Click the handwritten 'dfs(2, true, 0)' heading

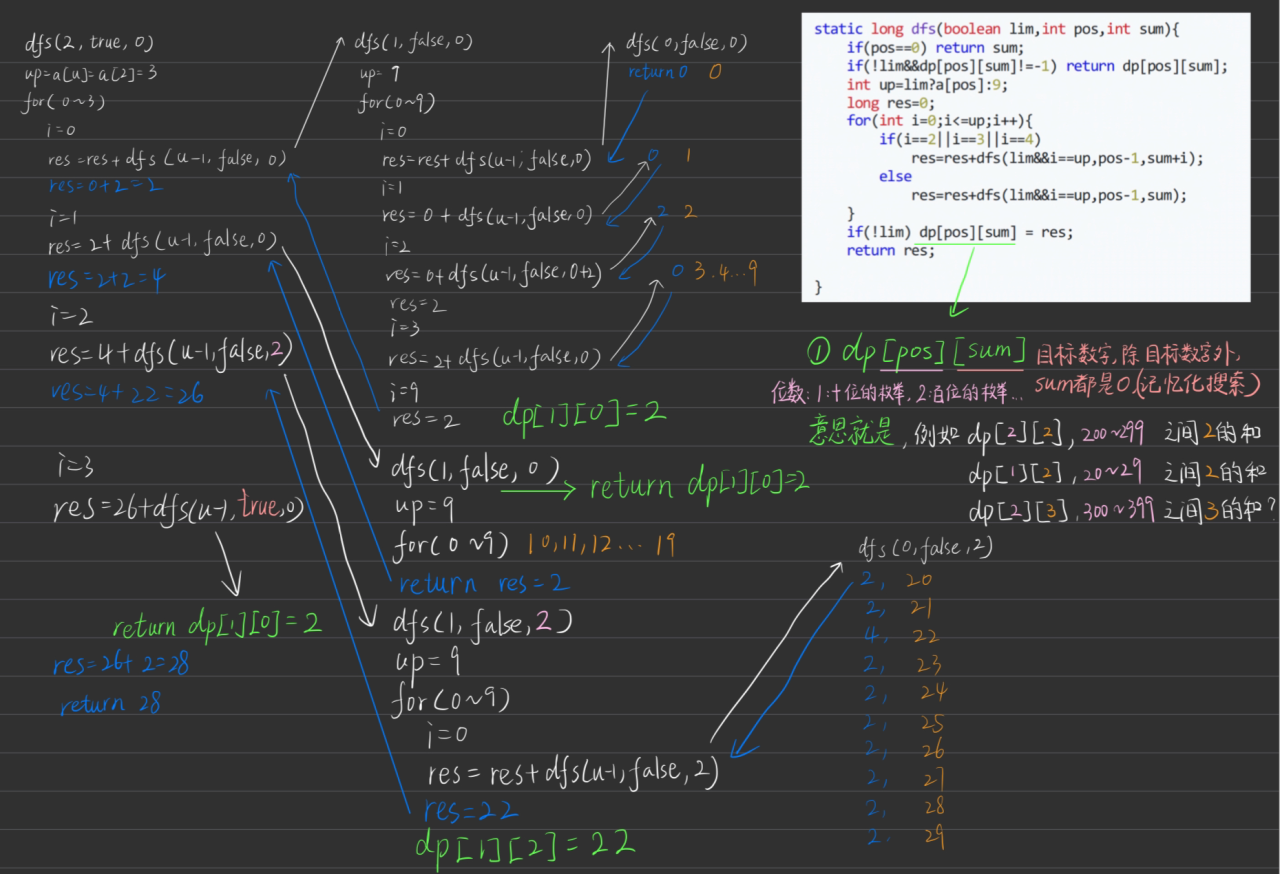[90, 43]
